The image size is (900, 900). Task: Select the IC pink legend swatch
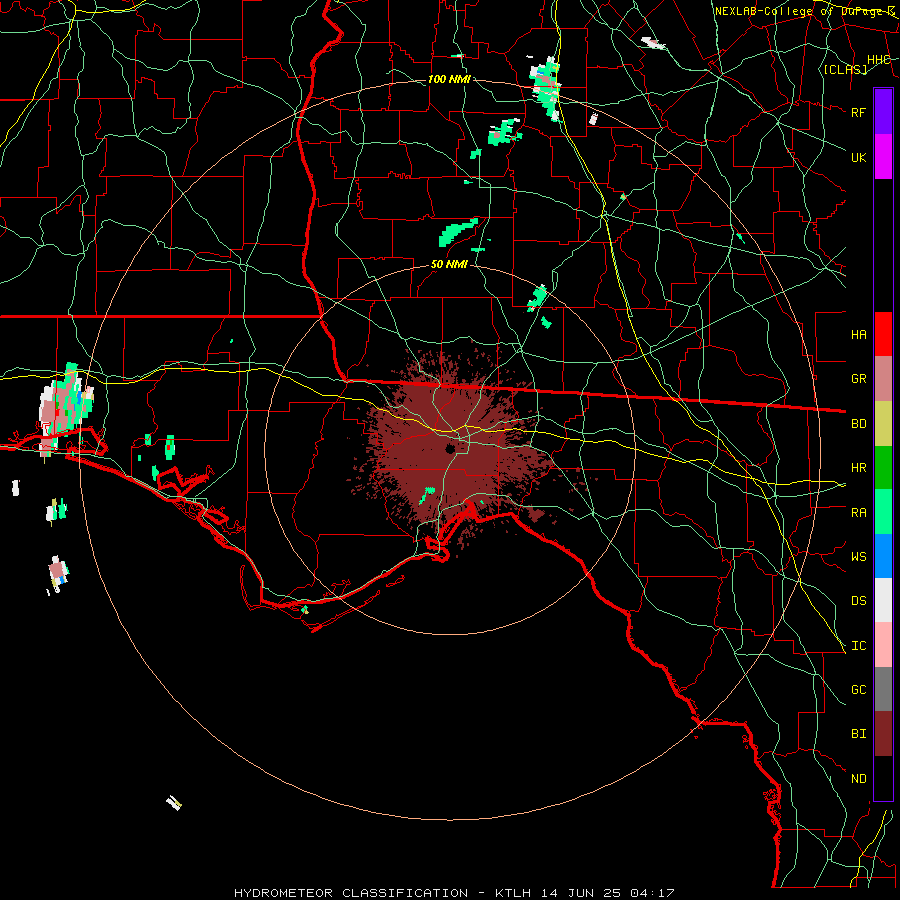pos(883,645)
